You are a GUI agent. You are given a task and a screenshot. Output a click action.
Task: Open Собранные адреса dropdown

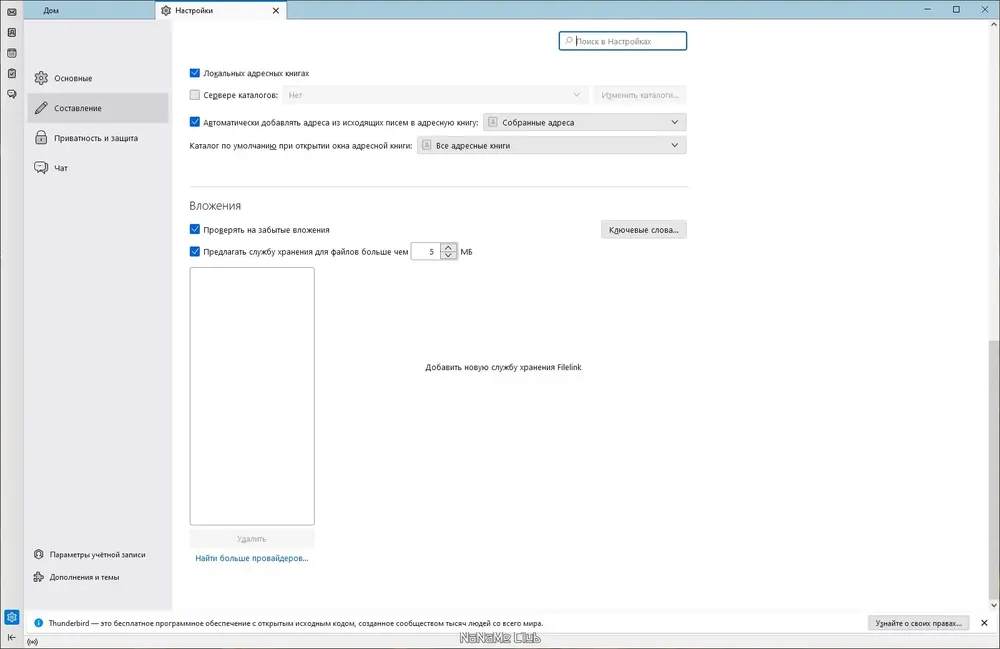[x=584, y=122]
